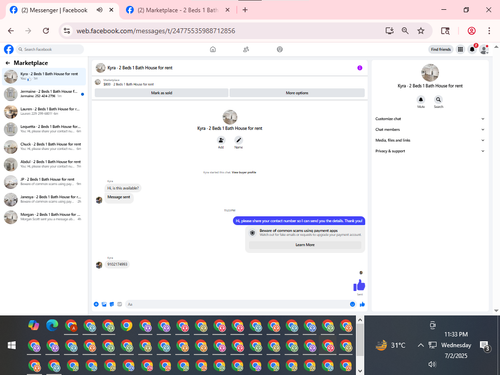Image resolution: width=500 pixels, height=375 pixels.
Task: Show hidden system tray icons chevron
Action: (x=421, y=345)
